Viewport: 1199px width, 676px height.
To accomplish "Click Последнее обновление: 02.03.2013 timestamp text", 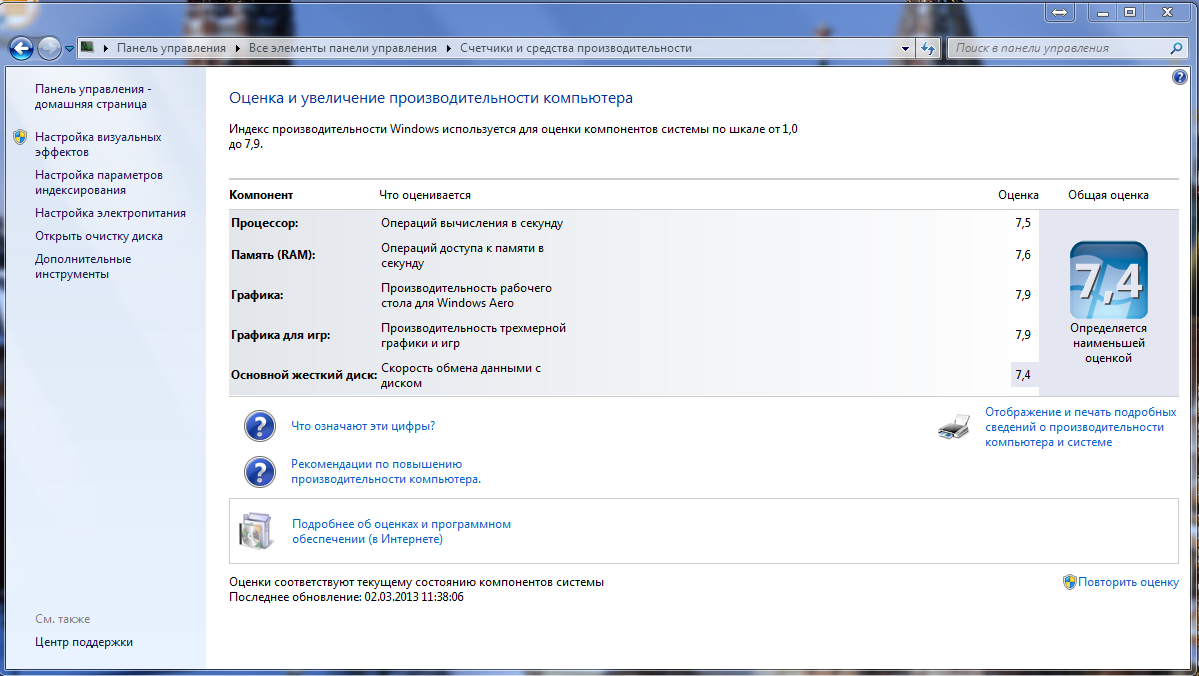I will pyautogui.click(x=346, y=597).
